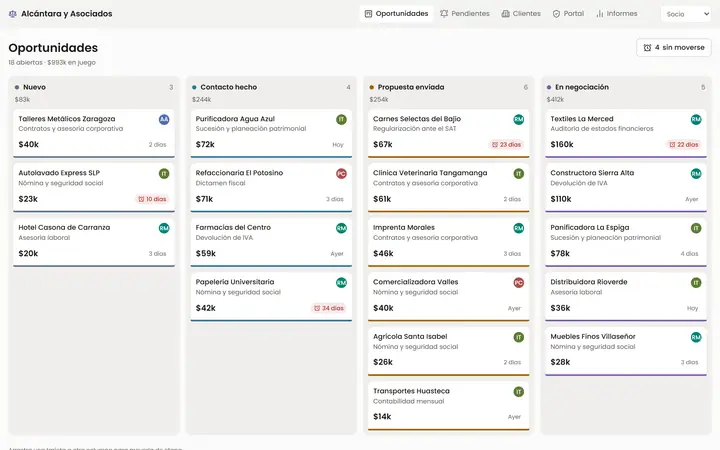Open the Socio role dropdown
The height and width of the screenshot is (450, 720).
686,14
